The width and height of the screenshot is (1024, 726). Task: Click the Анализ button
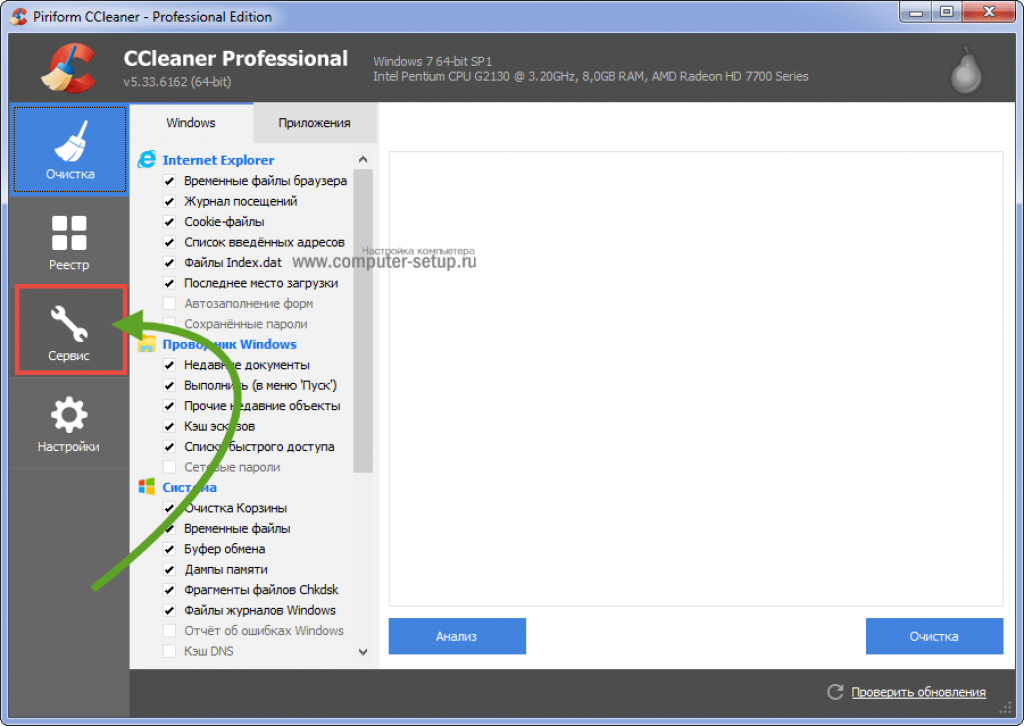[x=457, y=637]
